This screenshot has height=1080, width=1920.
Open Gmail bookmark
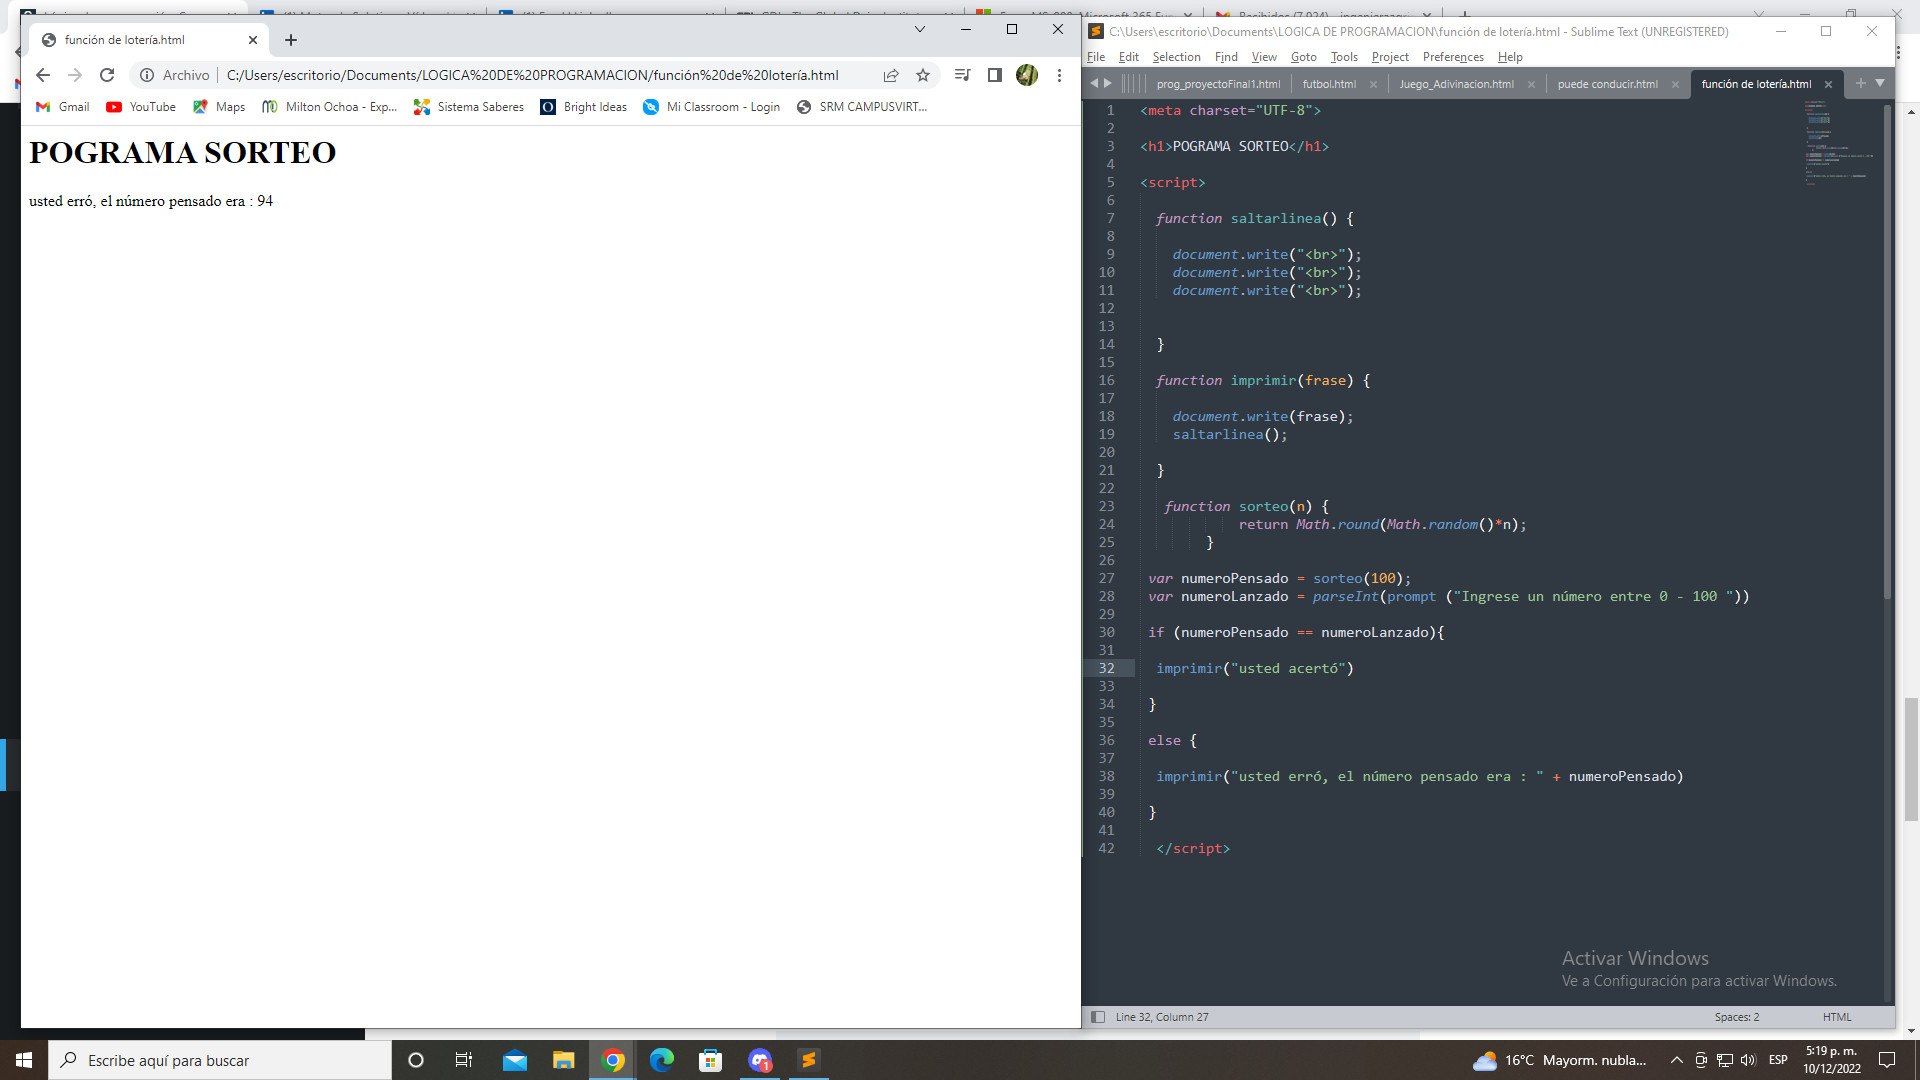[x=62, y=107]
